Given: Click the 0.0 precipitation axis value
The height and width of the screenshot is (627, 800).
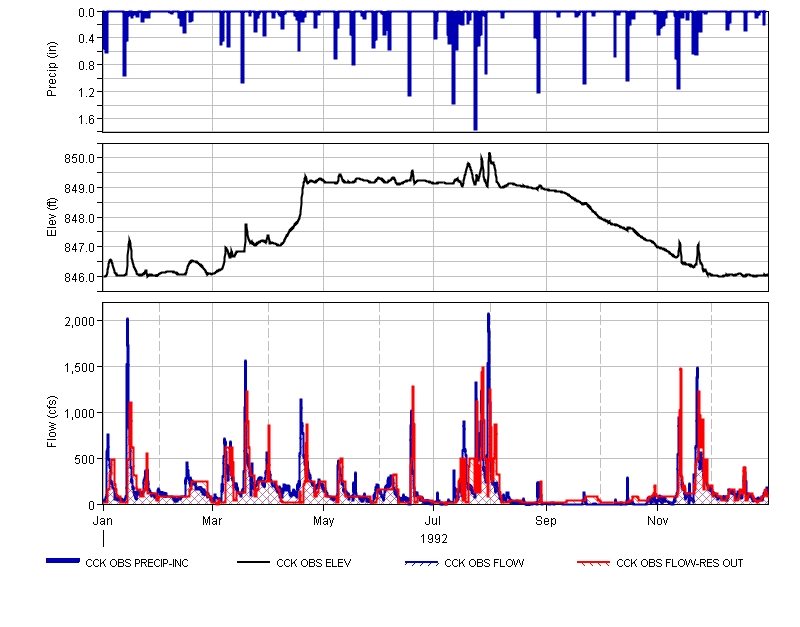Looking at the screenshot, I should 87,13.
